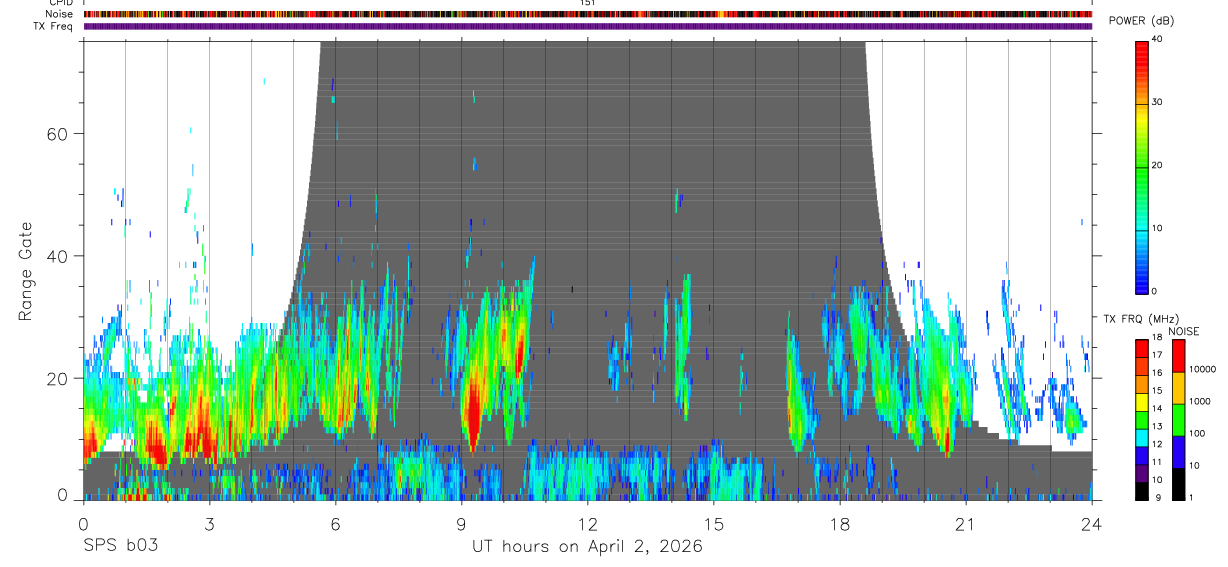Click the noise scale value 1000

point(1199,400)
